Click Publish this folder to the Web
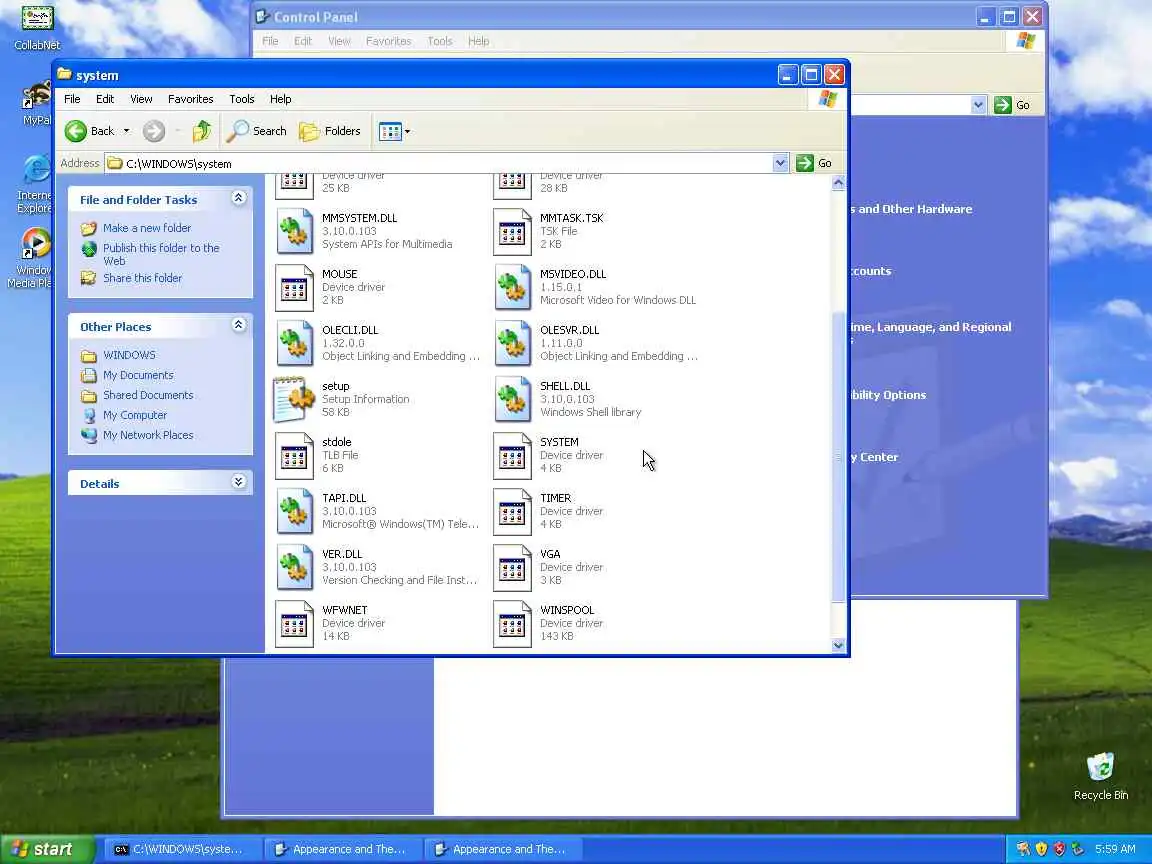1152x864 pixels. 161,254
